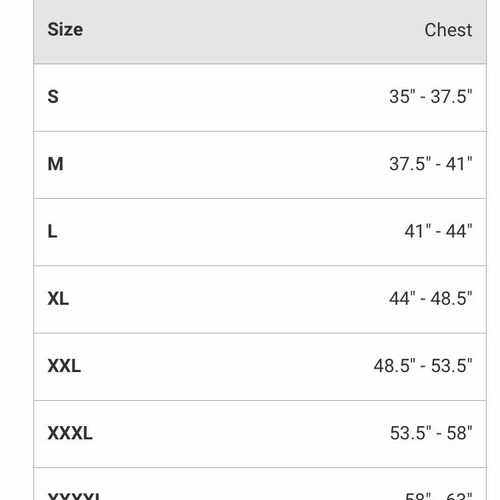Viewport: 500px width, 500px height.
Task: Select the Chest column header
Action: coord(448,30)
